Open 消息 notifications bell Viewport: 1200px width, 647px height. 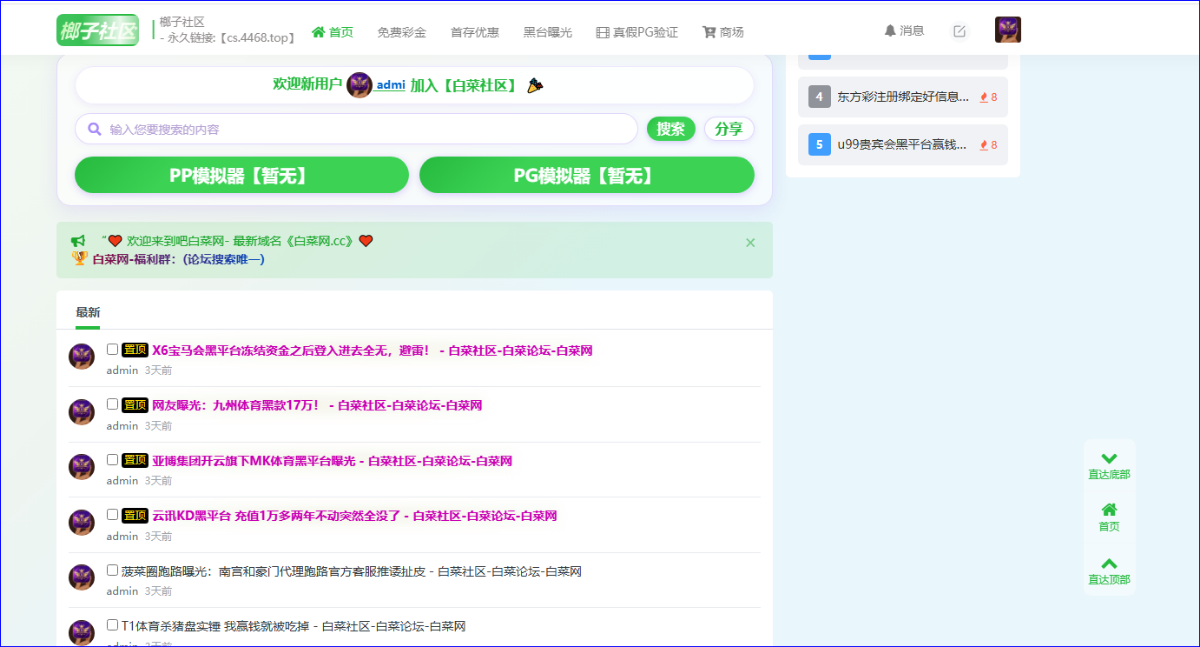click(904, 31)
